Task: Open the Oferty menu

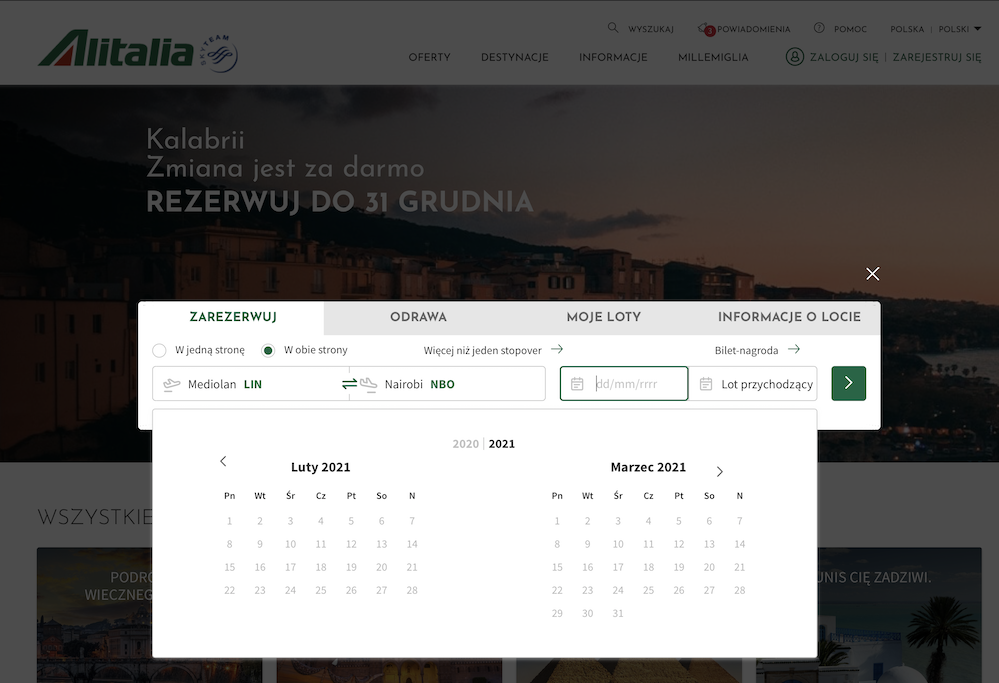Action: tap(429, 57)
